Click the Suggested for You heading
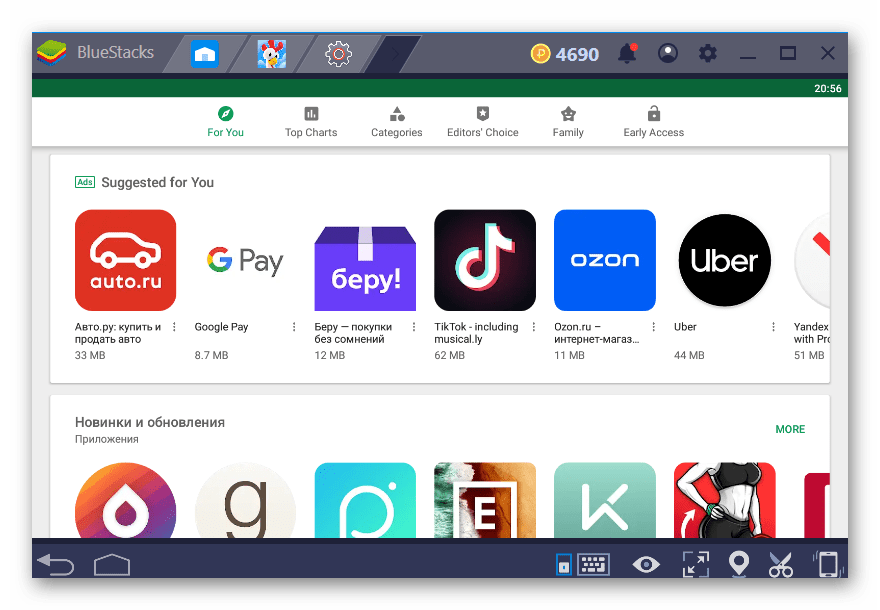The image size is (880, 610). tap(157, 182)
